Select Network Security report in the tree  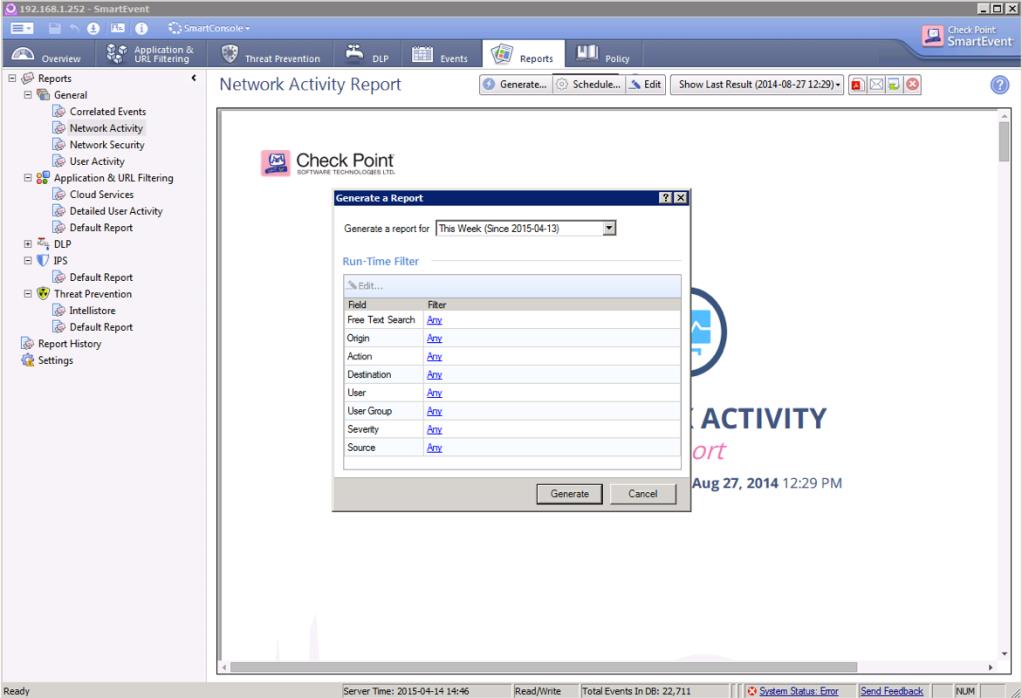107,145
